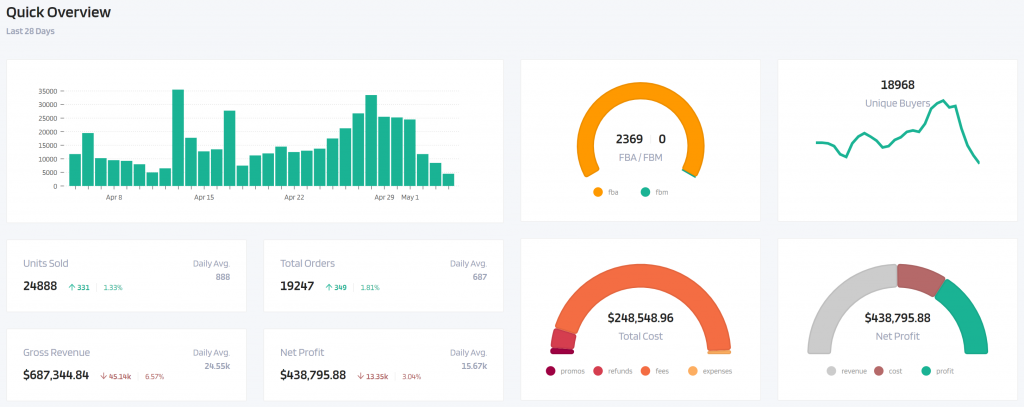Viewport: 1024px width, 407px height.
Task: Click the Net Profit down arrow icon
Action: pos(360,376)
